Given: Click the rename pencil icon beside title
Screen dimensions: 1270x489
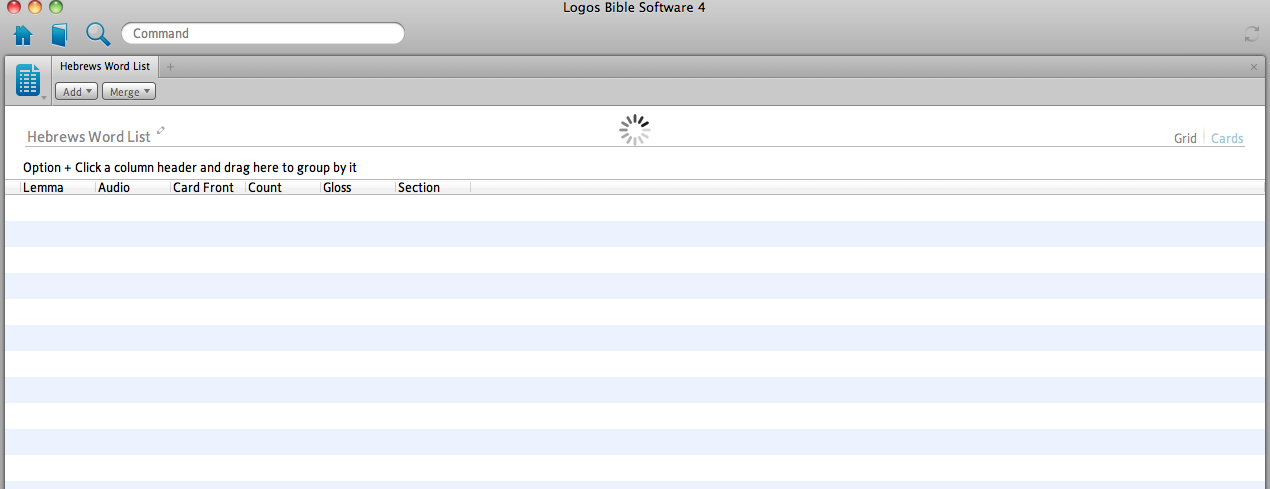Looking at the screenshot, I should tap(161, 130).
